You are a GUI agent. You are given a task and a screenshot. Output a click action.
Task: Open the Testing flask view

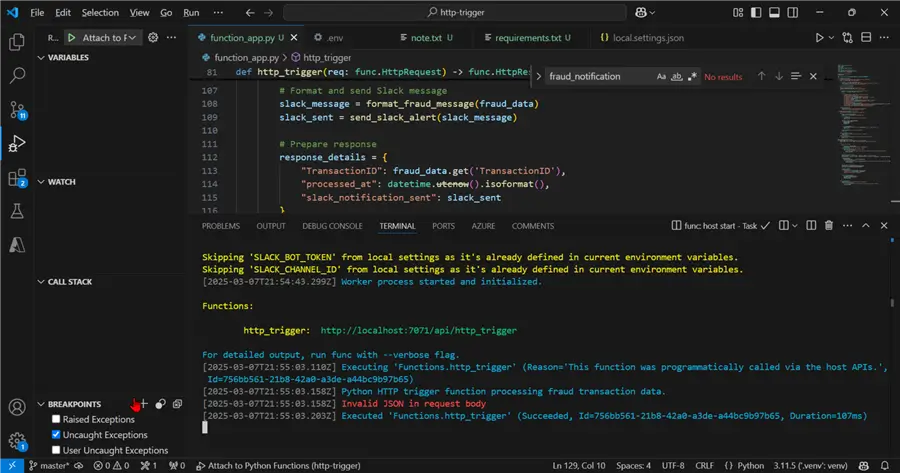(17, 211)
